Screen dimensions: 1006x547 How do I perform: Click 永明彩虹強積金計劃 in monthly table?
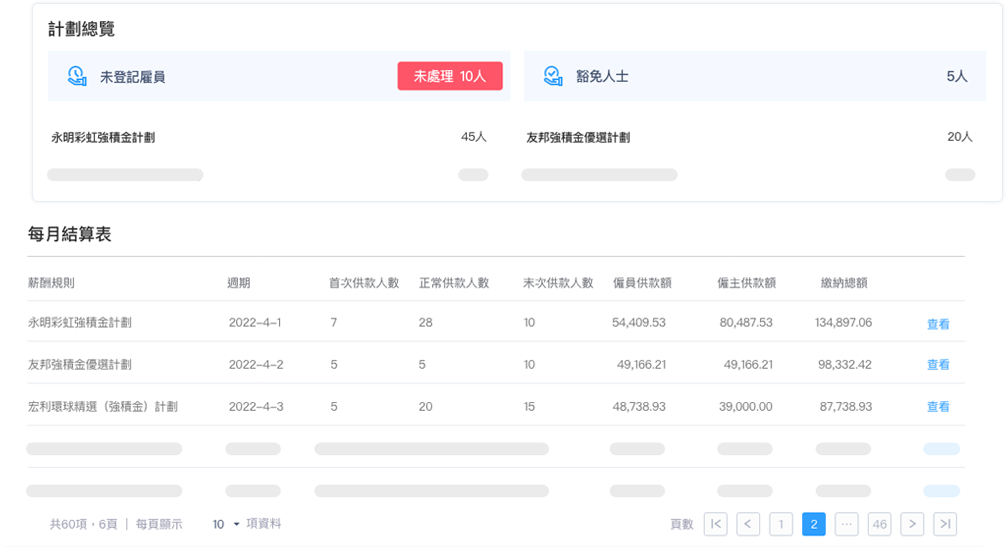click(80, 323)
